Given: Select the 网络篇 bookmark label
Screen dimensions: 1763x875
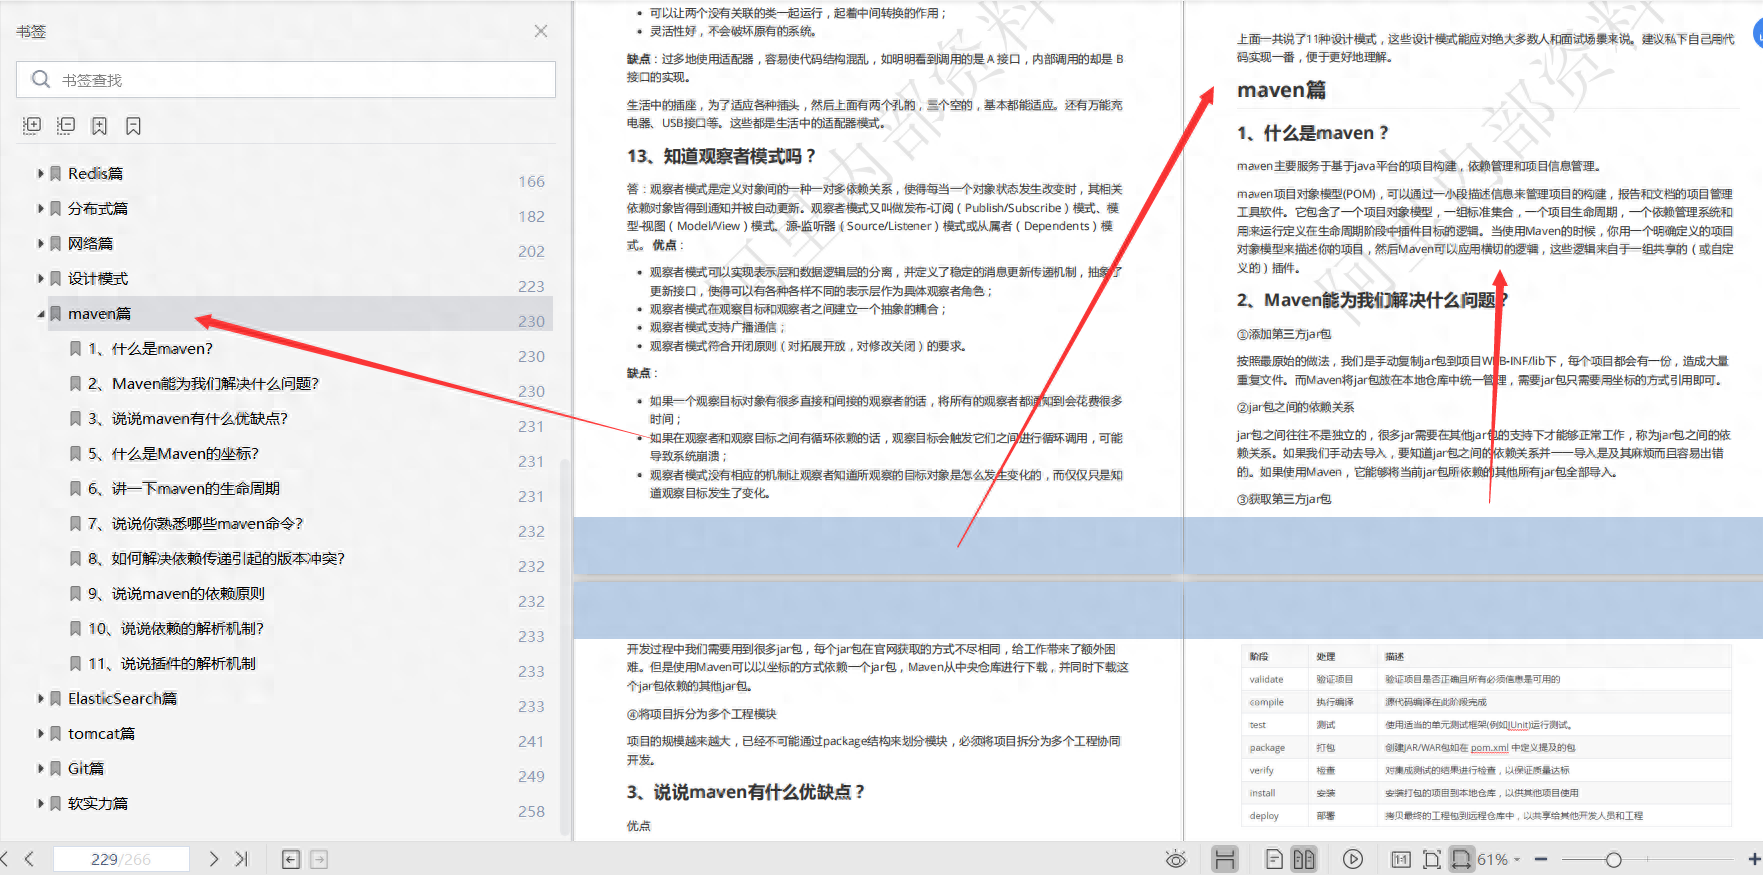Looking at the screenshot, I should coord(90,243).
